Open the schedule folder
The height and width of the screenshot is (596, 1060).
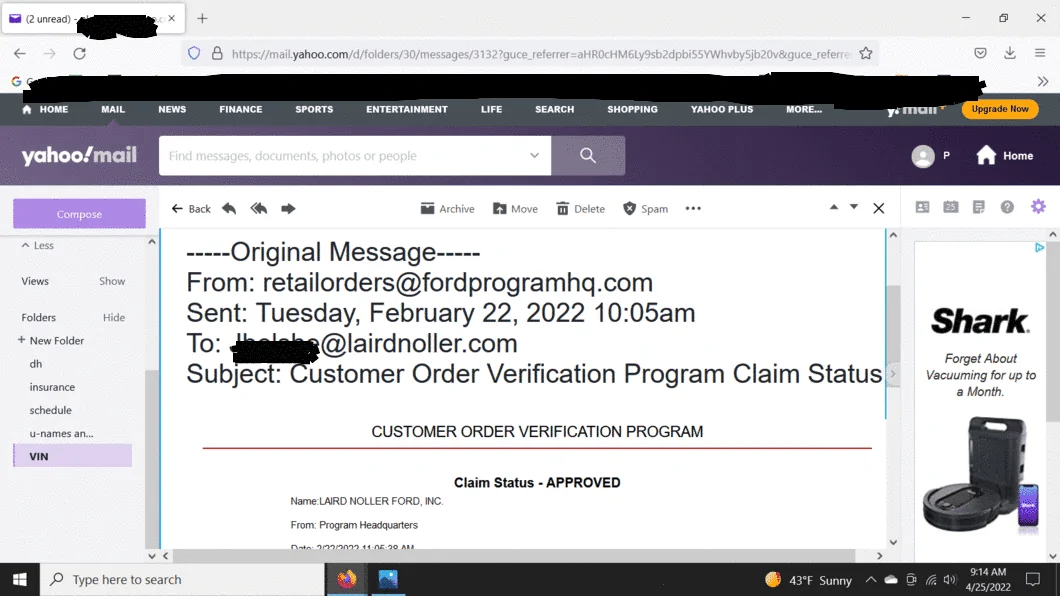pyautogui.click(x=51, y=409)
